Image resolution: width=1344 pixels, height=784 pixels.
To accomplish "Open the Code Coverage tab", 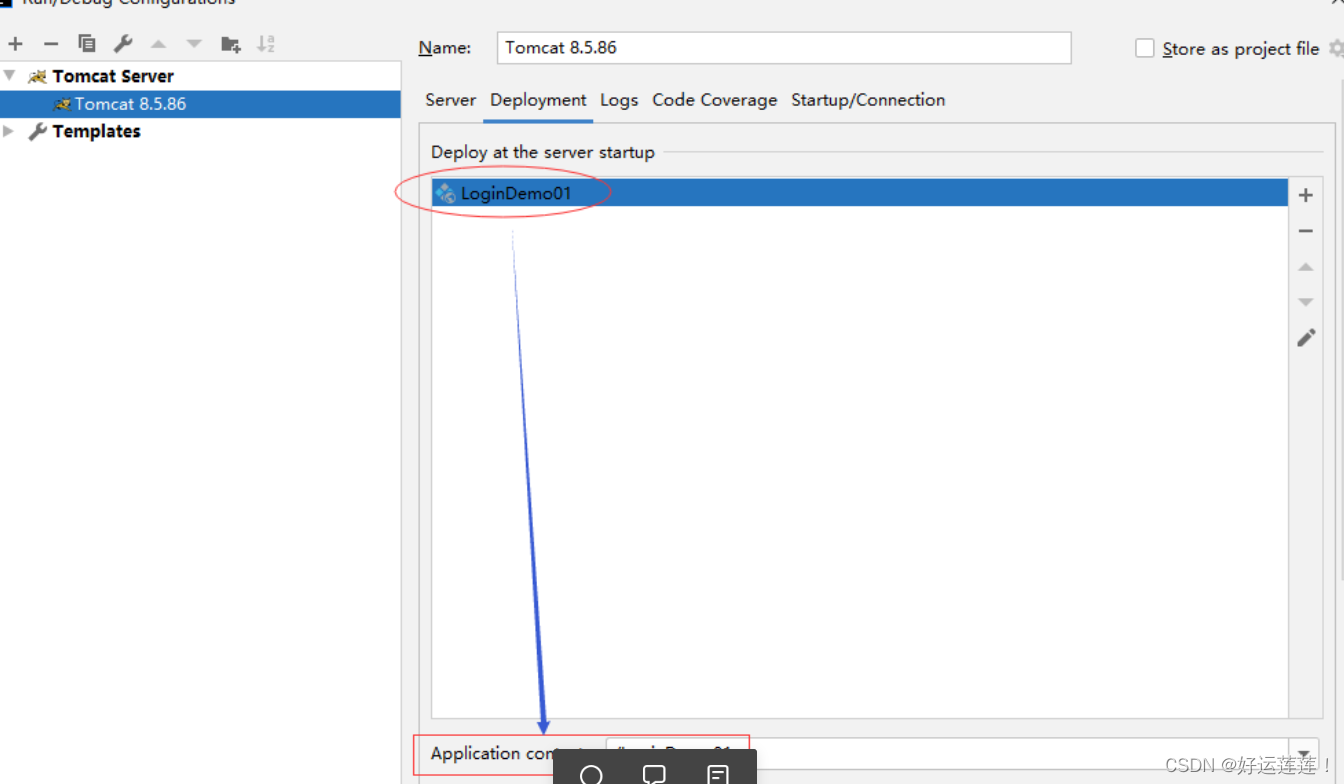I will coord(715,100).
